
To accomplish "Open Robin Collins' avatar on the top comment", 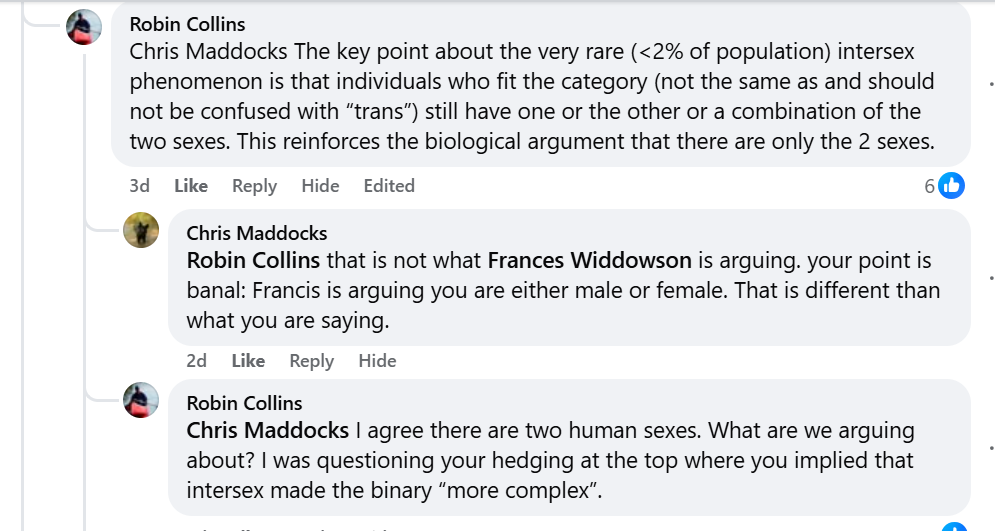I will click(84, 27).
